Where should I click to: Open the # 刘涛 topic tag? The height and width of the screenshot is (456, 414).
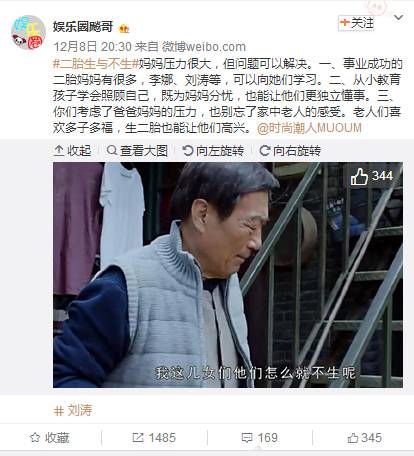pos(73,410)
